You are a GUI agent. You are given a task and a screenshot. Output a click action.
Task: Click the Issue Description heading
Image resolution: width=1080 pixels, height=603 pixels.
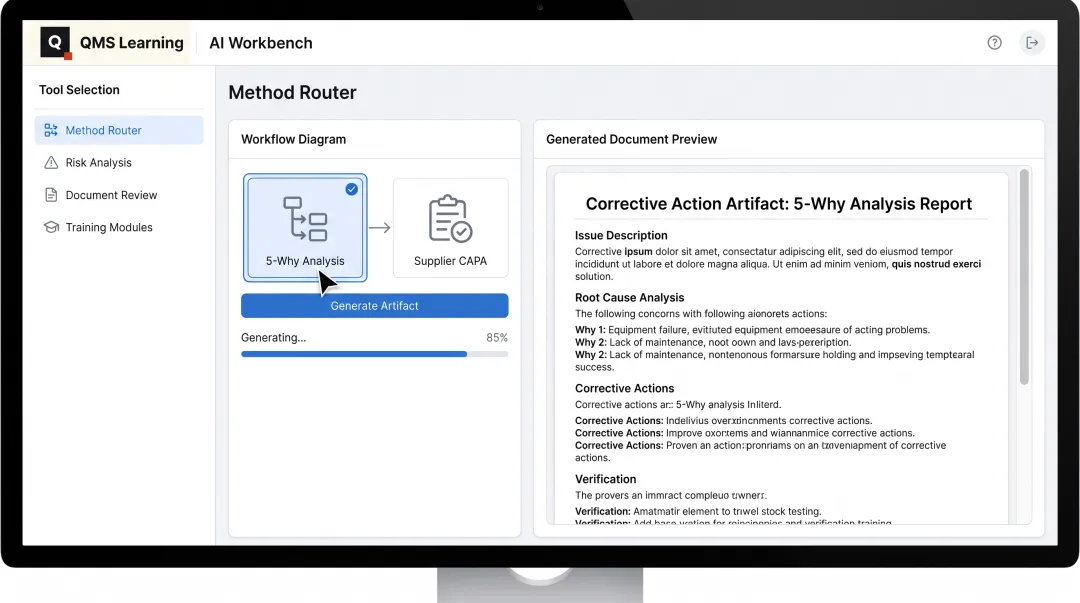click(621, 236)
